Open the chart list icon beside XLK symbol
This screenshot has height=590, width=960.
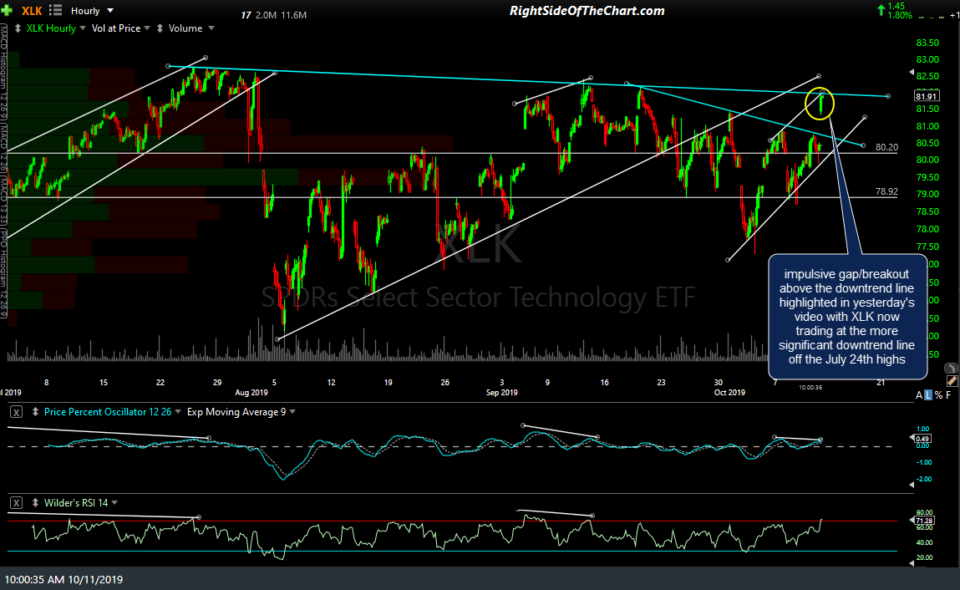57,11
